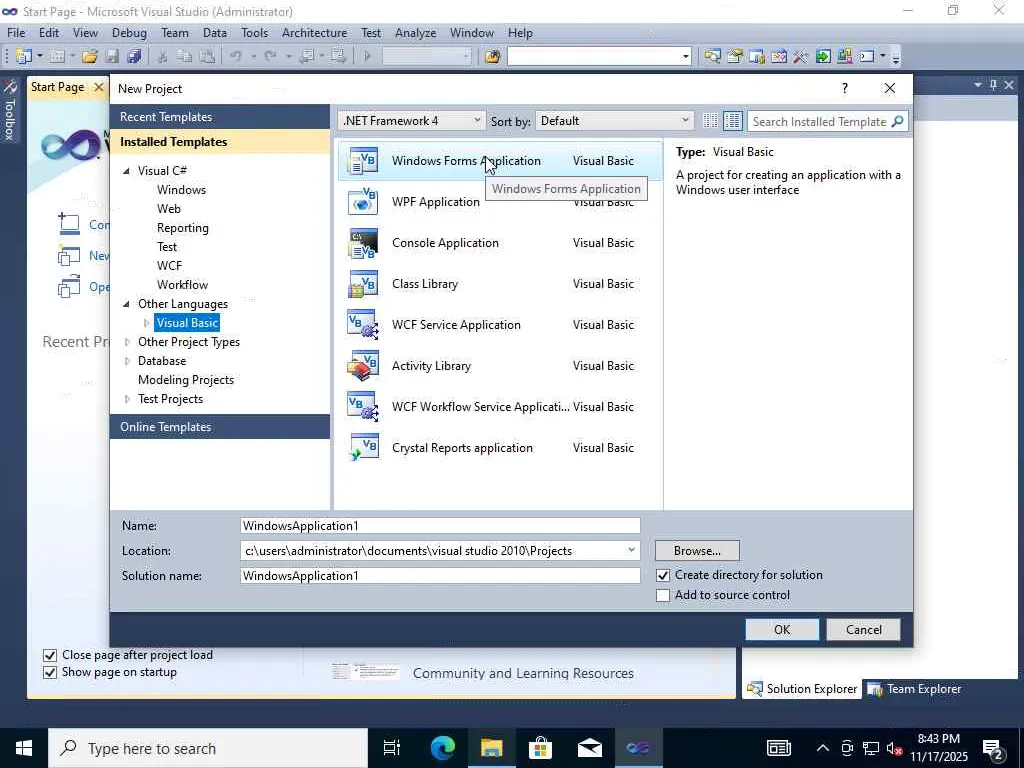Switch to the Team Explorer tab
Viewport: 1024px width, 768px height.
tap(914, 689)
